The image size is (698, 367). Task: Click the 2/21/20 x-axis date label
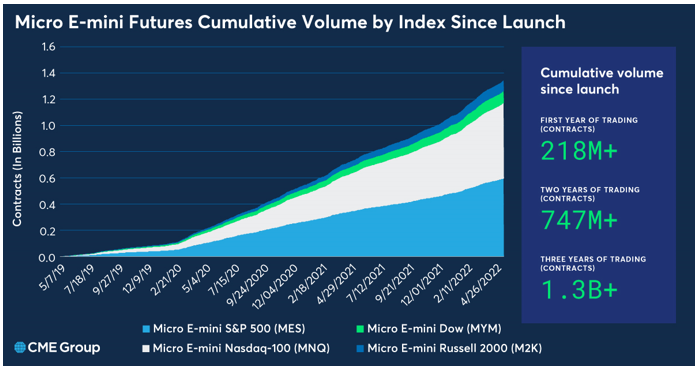tap(167, 279)
